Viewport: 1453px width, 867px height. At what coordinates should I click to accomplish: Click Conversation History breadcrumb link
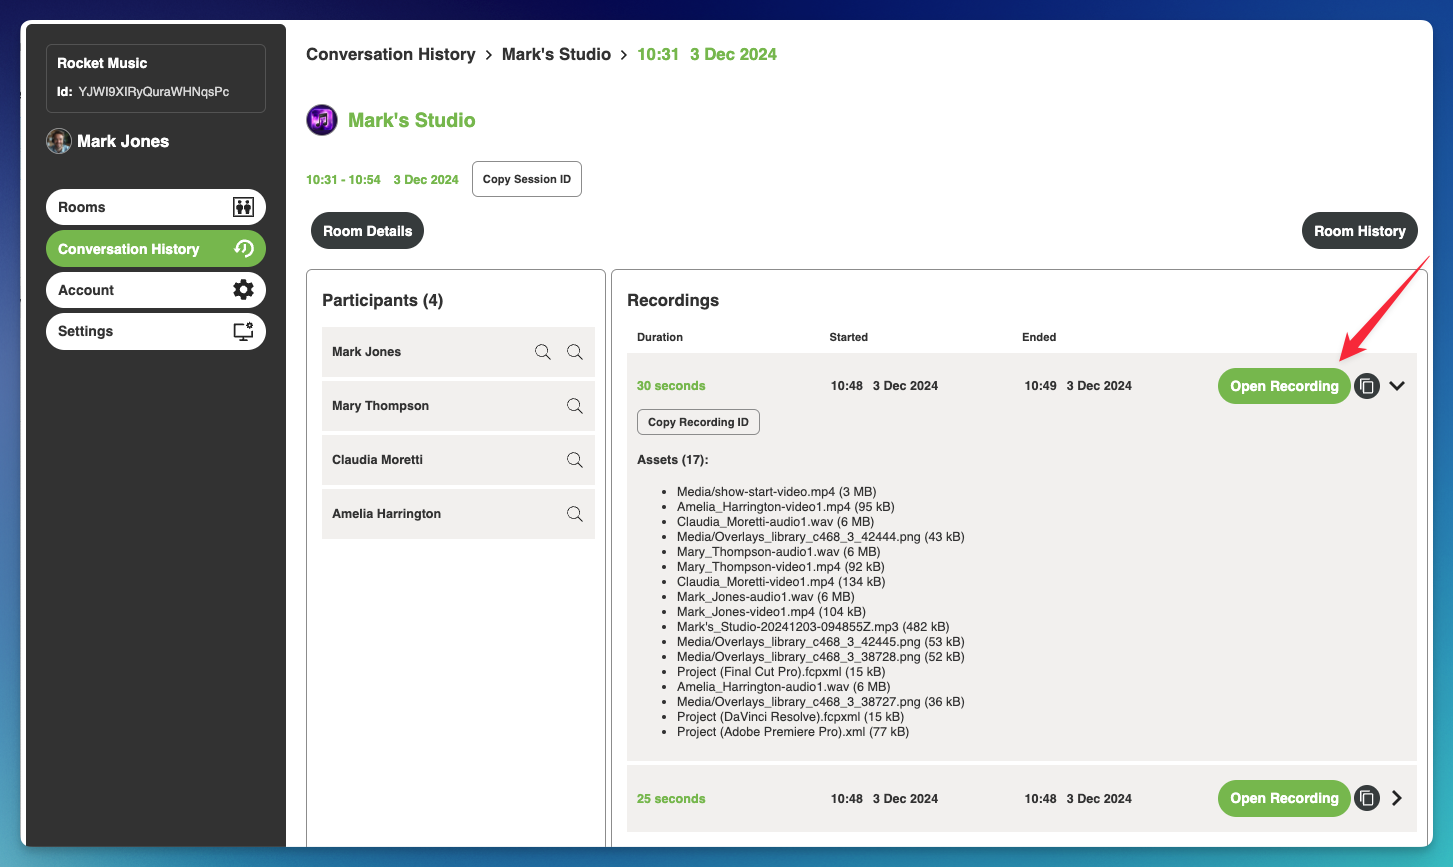391,54
